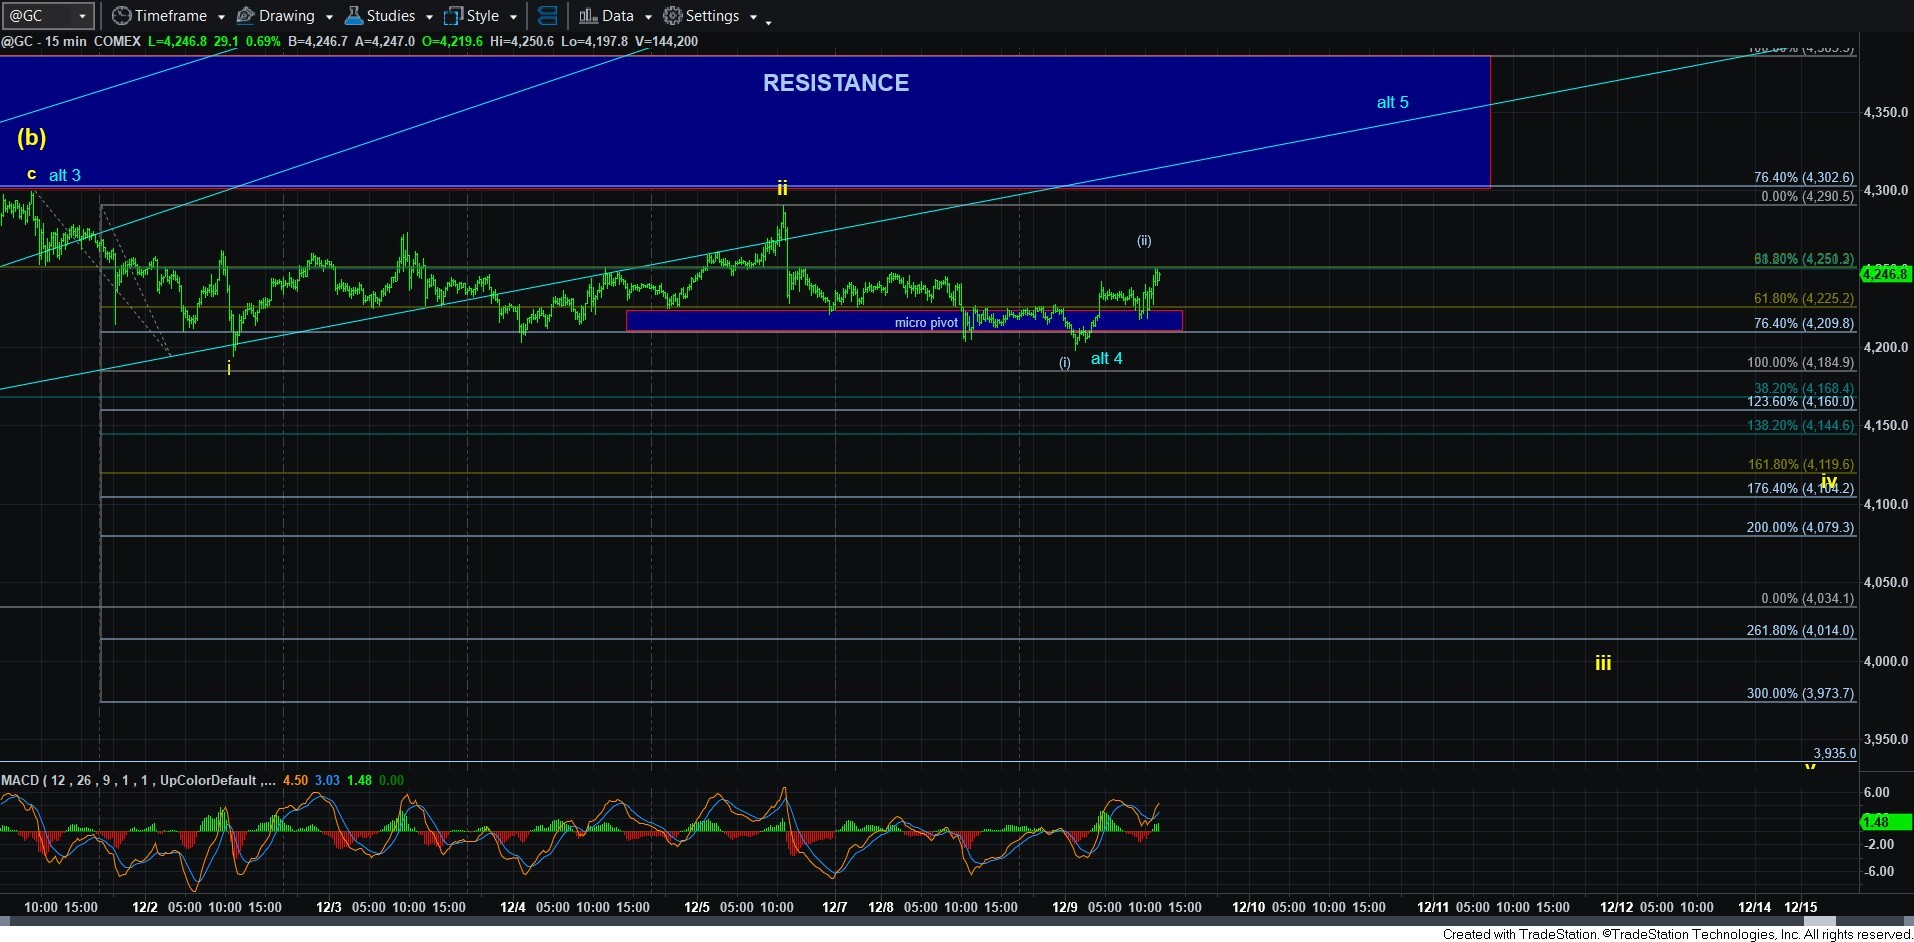Click the Studies flask icon
The height and width of the screenshot is (942, 1914).
pos(353,16)
